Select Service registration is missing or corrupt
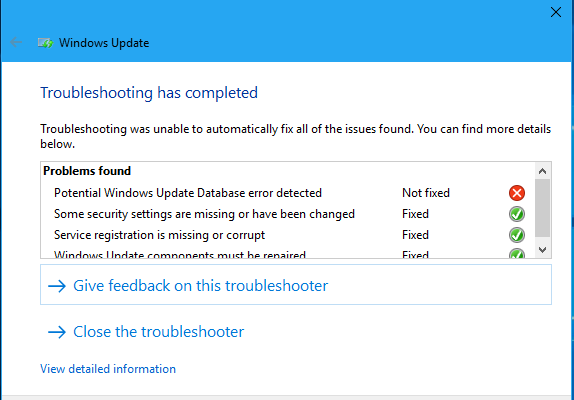Screen dimensions: 574x400 (159, 235)
